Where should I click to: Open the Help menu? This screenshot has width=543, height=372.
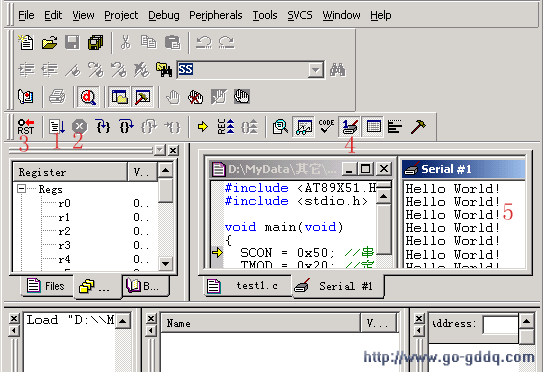click(x=381, y=15)
